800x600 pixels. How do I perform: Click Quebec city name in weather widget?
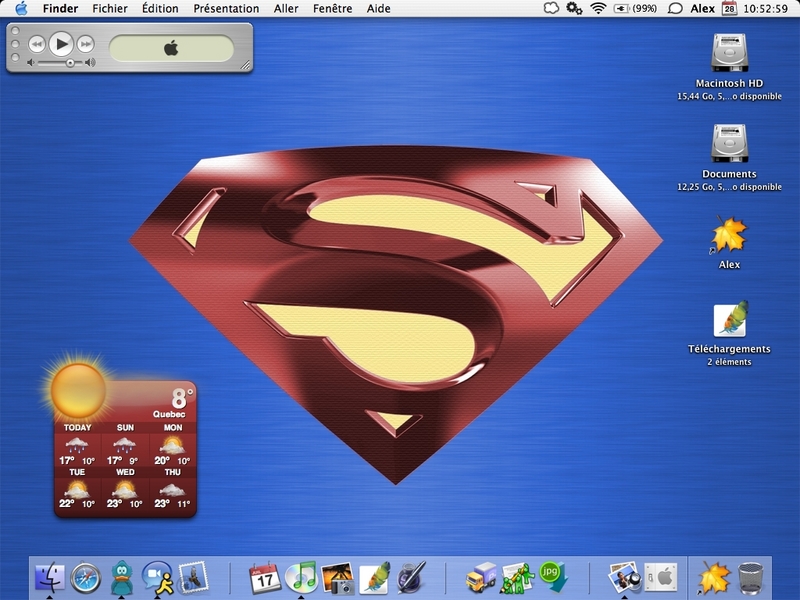tap(169, 414)
